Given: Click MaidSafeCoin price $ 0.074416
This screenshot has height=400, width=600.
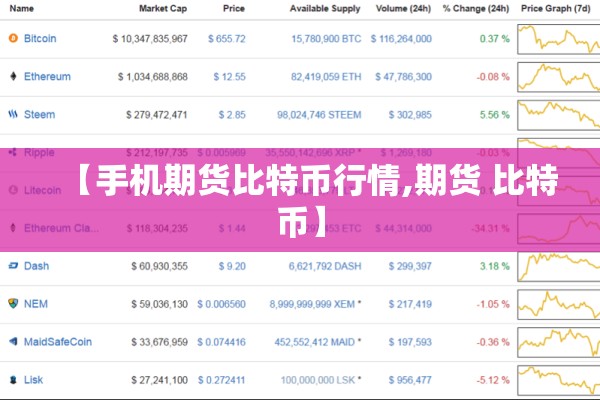Looking at the screenshot, I should pos(221,342).
